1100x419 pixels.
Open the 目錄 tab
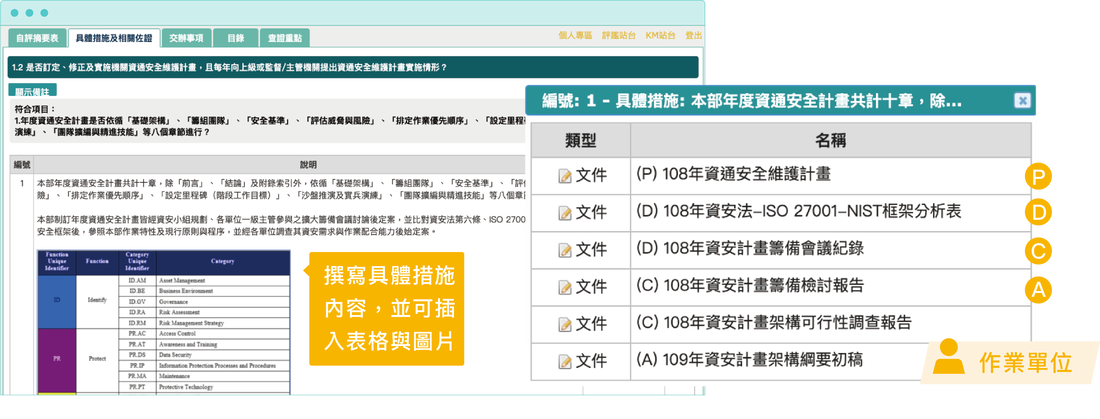pyautogui.click(x=235, y=38)
